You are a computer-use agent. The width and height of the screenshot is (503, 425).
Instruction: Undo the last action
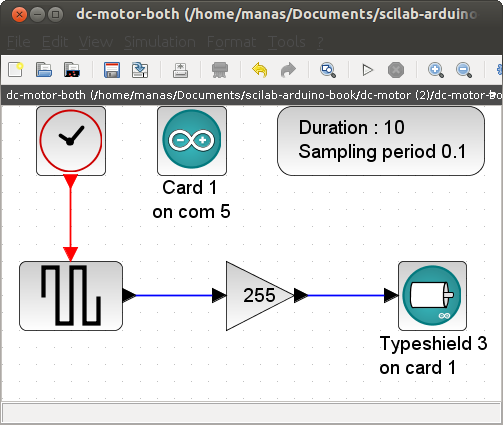260,70
